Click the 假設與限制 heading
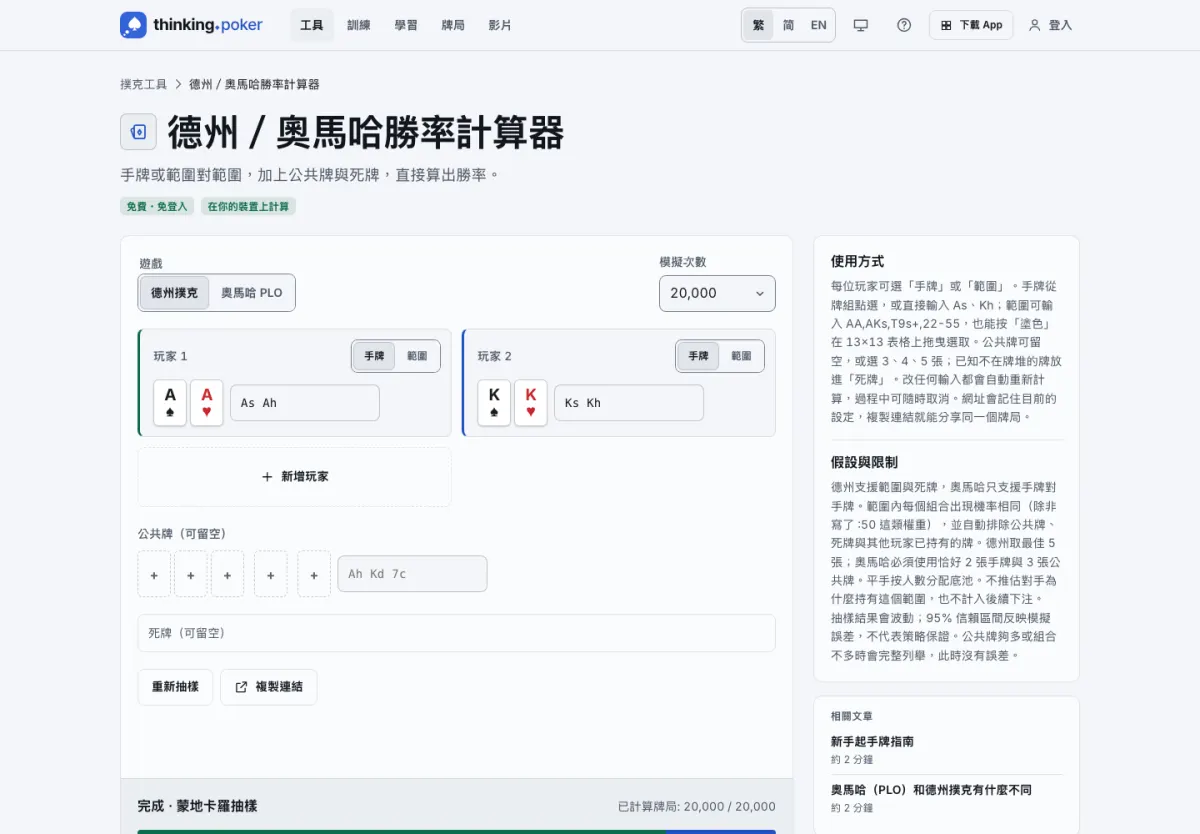1200x834 pixels. (864, 463)
